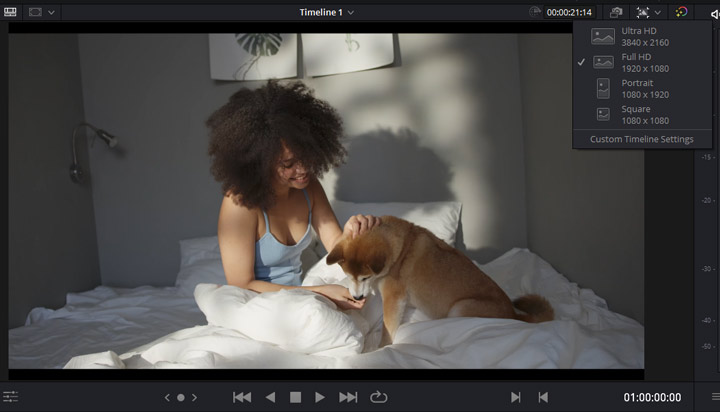Go to next edit with right chevron
The image size is (720, 412).
(x=194, y=397)
